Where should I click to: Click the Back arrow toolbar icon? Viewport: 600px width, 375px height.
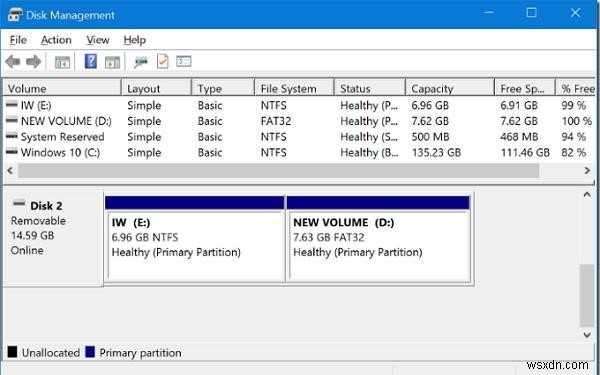13,61
